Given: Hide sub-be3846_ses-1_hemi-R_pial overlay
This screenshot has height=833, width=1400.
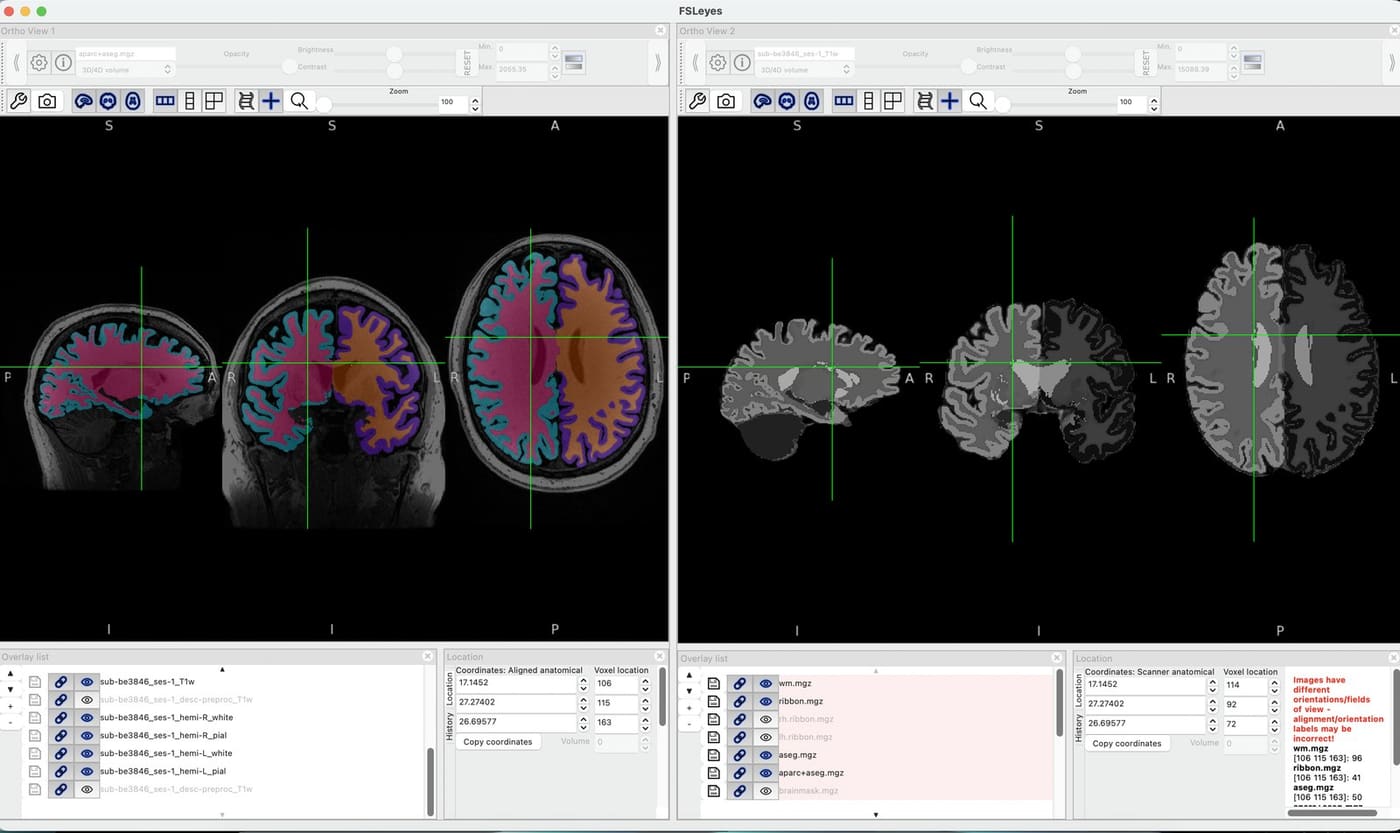Looking at the screenshot, I should [x=87, y=735].
